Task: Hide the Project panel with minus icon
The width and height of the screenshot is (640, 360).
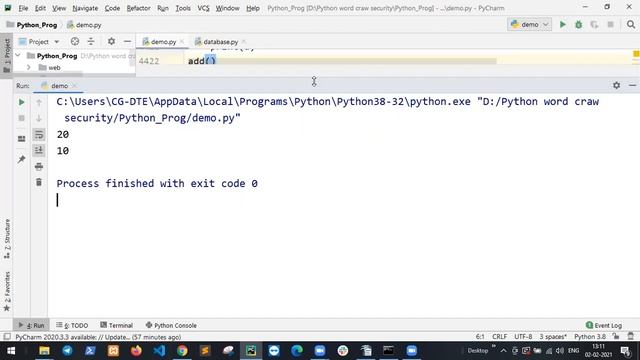Action: pos(127,41)
